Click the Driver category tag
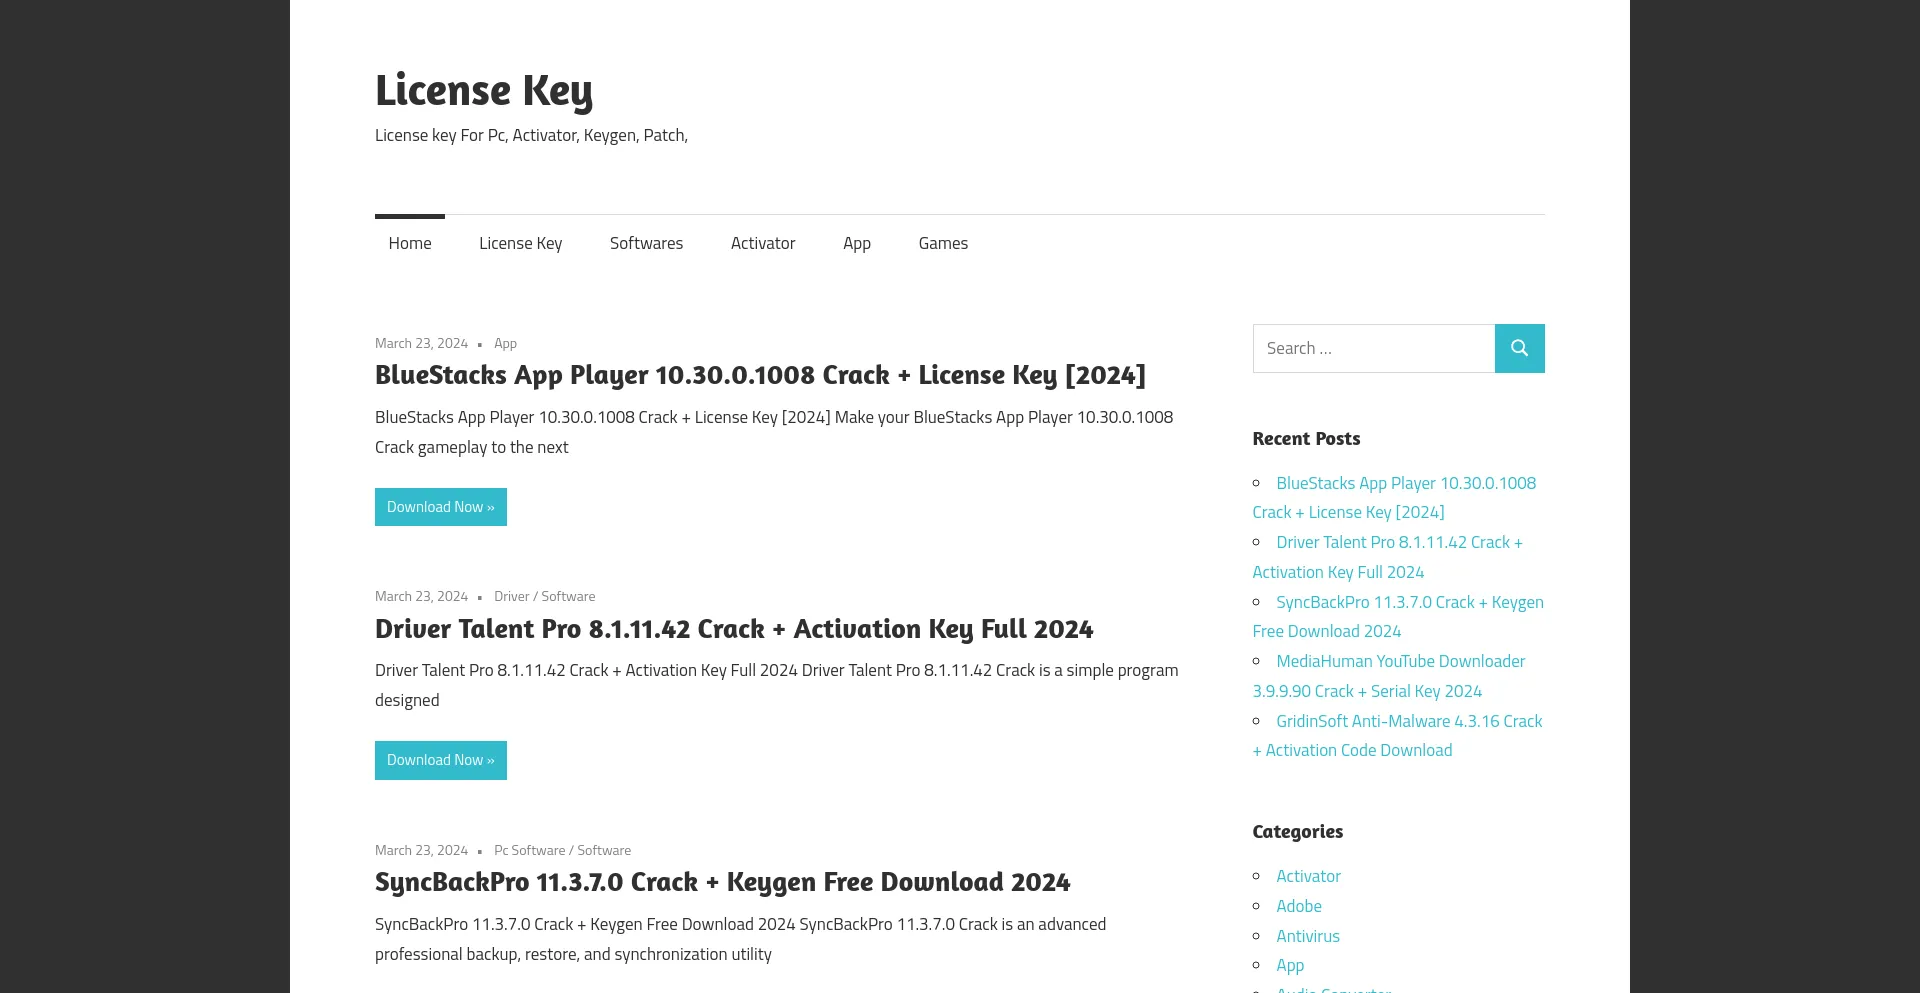Image resolution: width=1920 pixels, height=993 pixels. [512, 596]
